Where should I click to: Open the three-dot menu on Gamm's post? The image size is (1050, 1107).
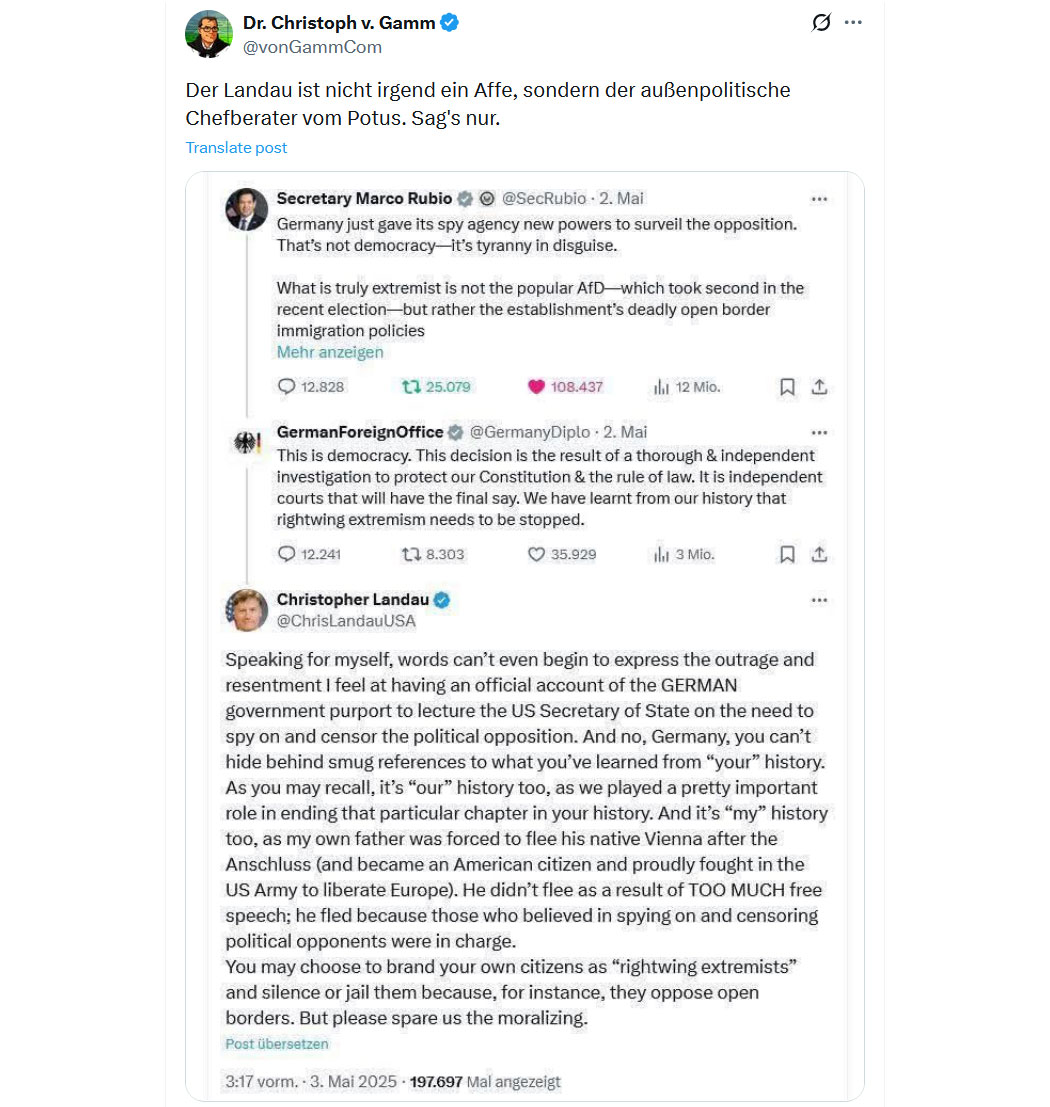[853, 23]
